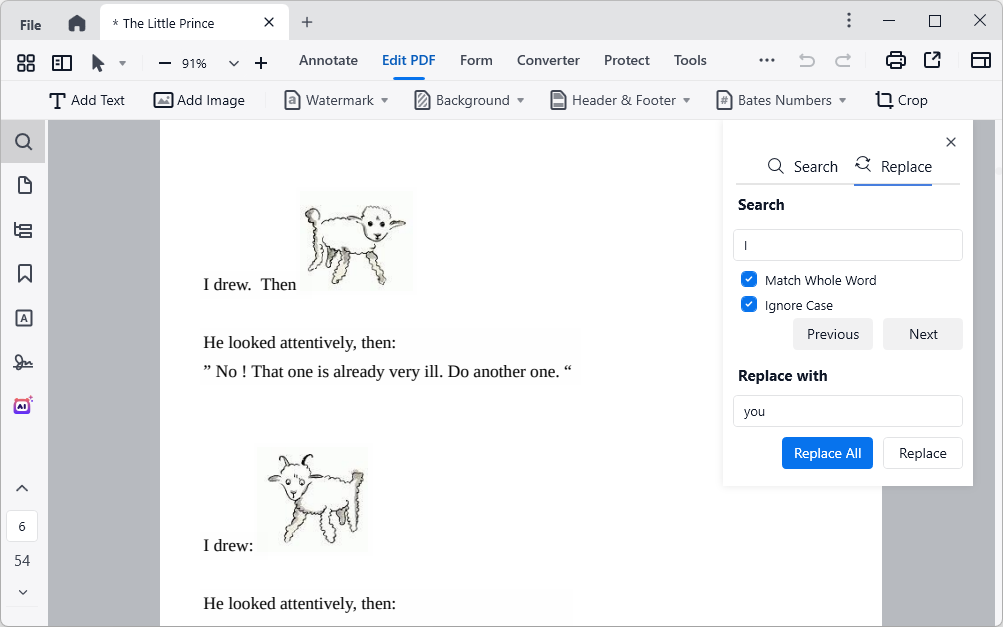Click the Replace All button
Viewport: 1003px width, 627px height.
827,453
